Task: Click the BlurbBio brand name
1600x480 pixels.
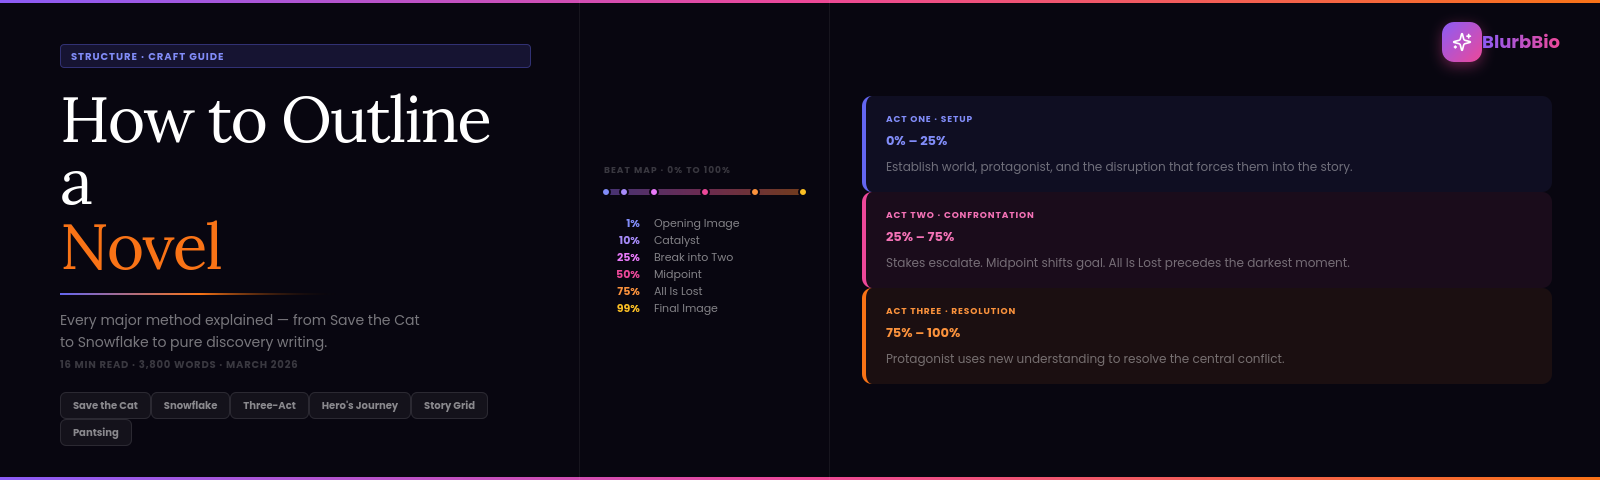Action: click(x=1520, y=42)
